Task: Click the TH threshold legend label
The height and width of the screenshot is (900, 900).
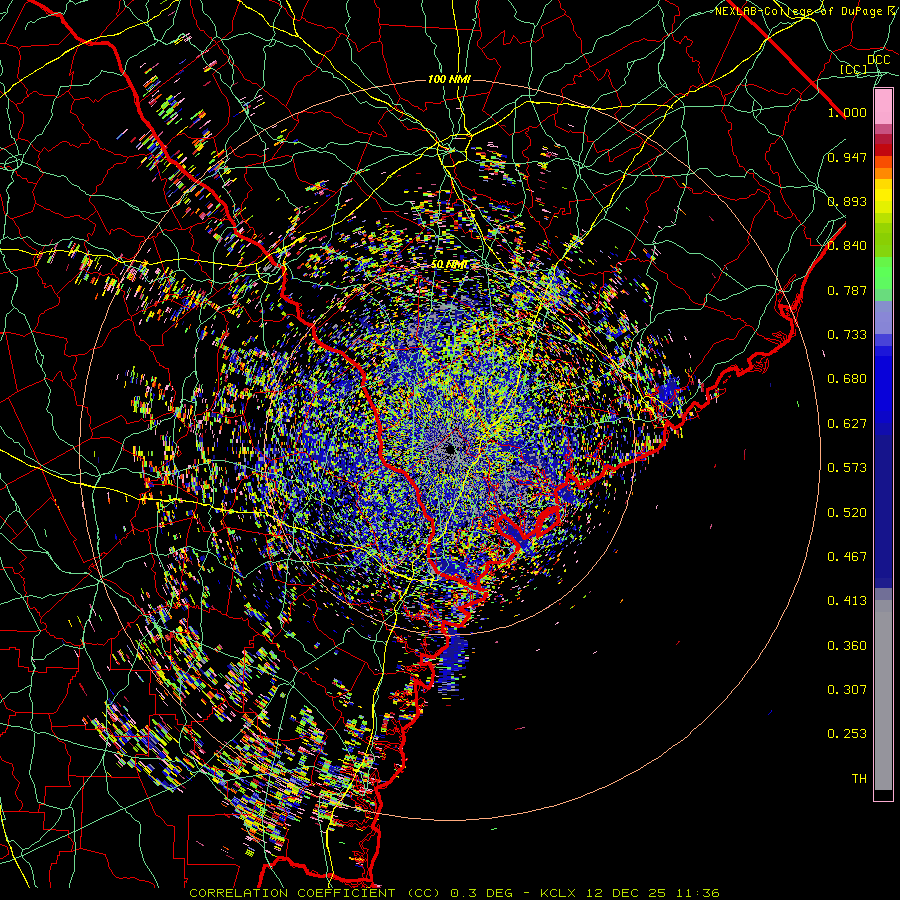Action: [859, 779]
